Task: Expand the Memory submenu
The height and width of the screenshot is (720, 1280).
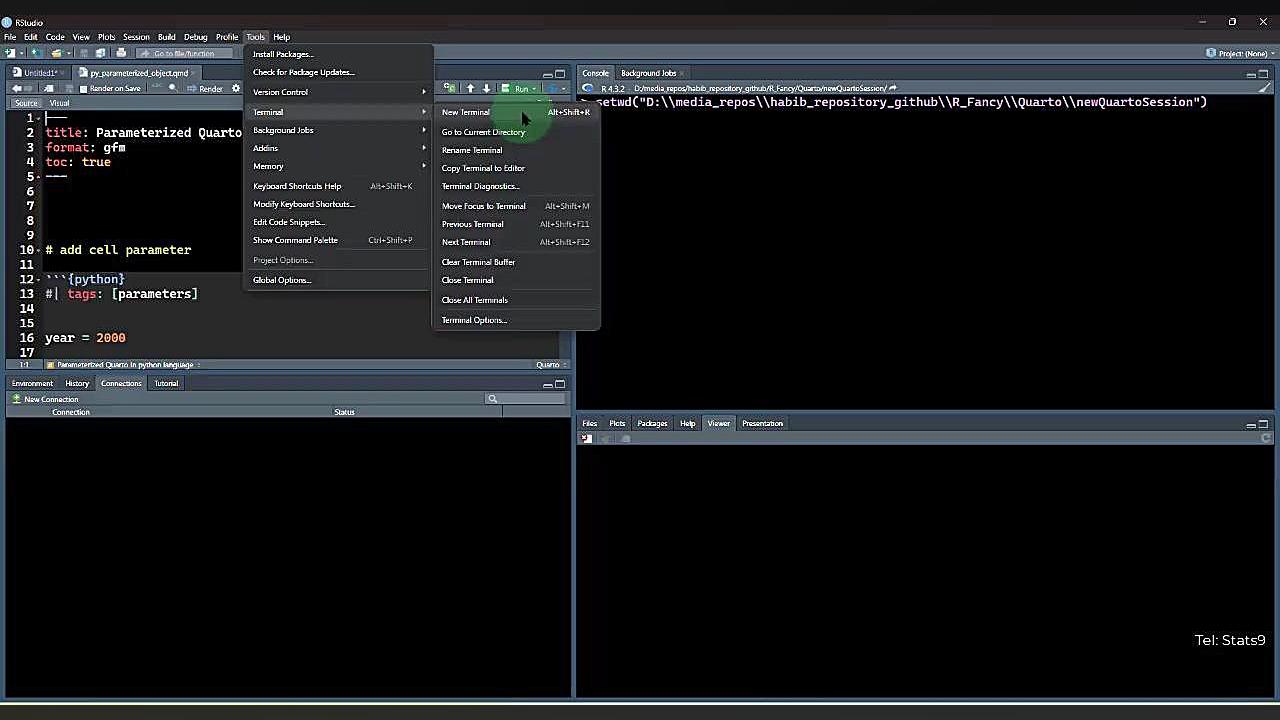Action: click(x=339, y=166)
